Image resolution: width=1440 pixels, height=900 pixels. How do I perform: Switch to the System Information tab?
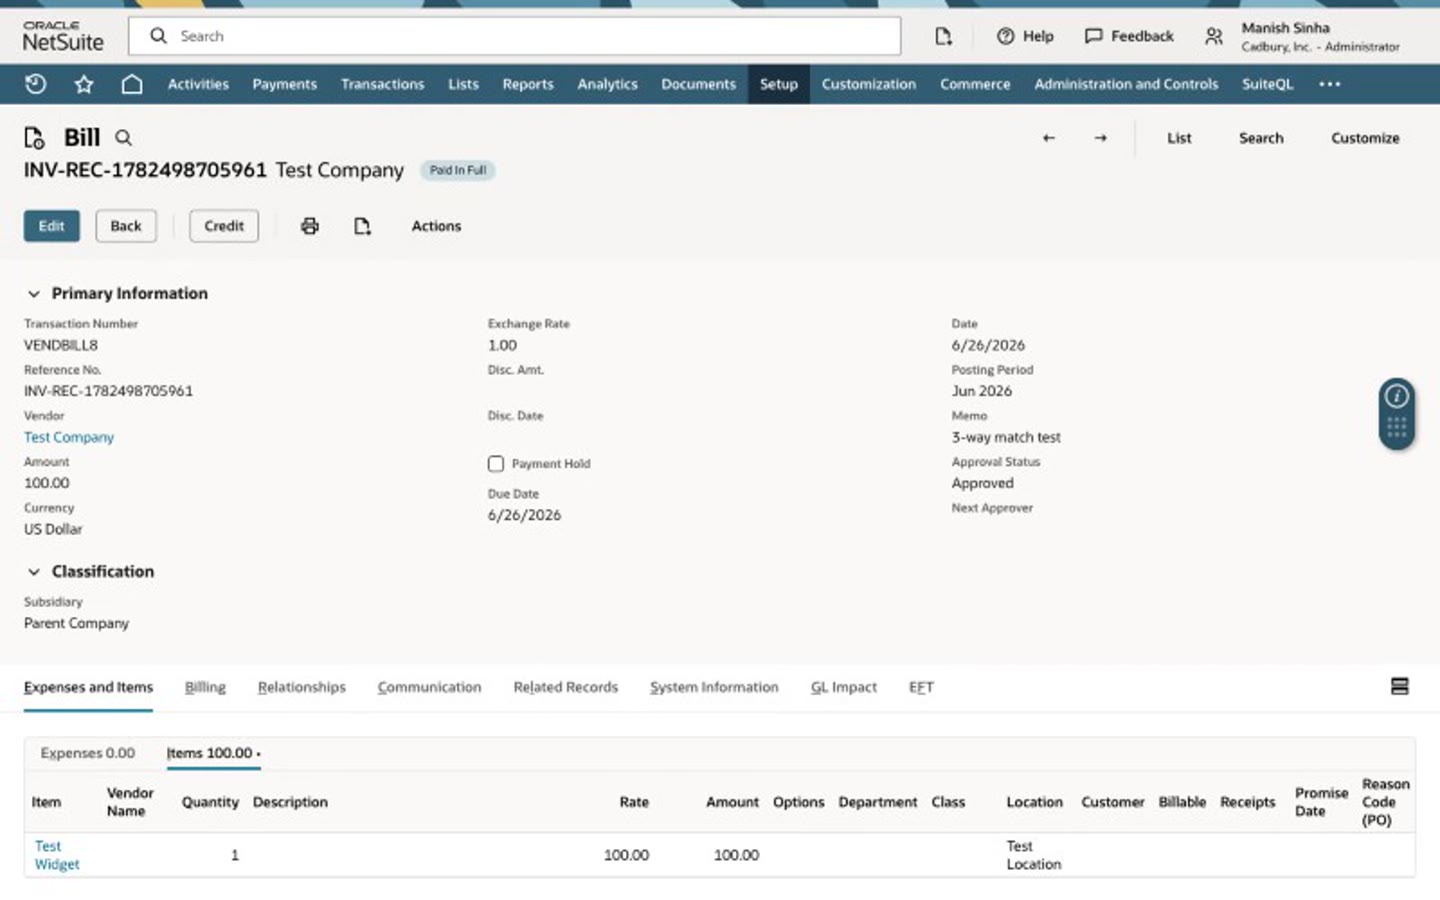[x=714, y=687]
